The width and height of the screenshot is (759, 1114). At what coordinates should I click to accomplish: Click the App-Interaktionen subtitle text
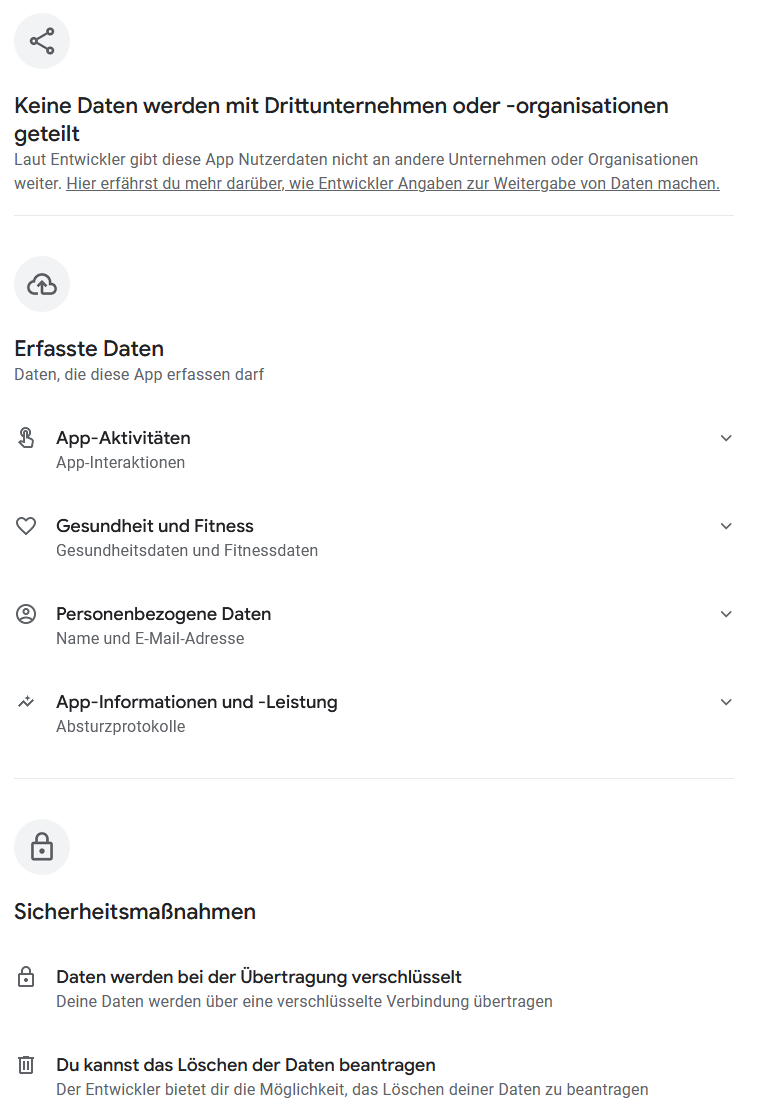tap(121, 462)
